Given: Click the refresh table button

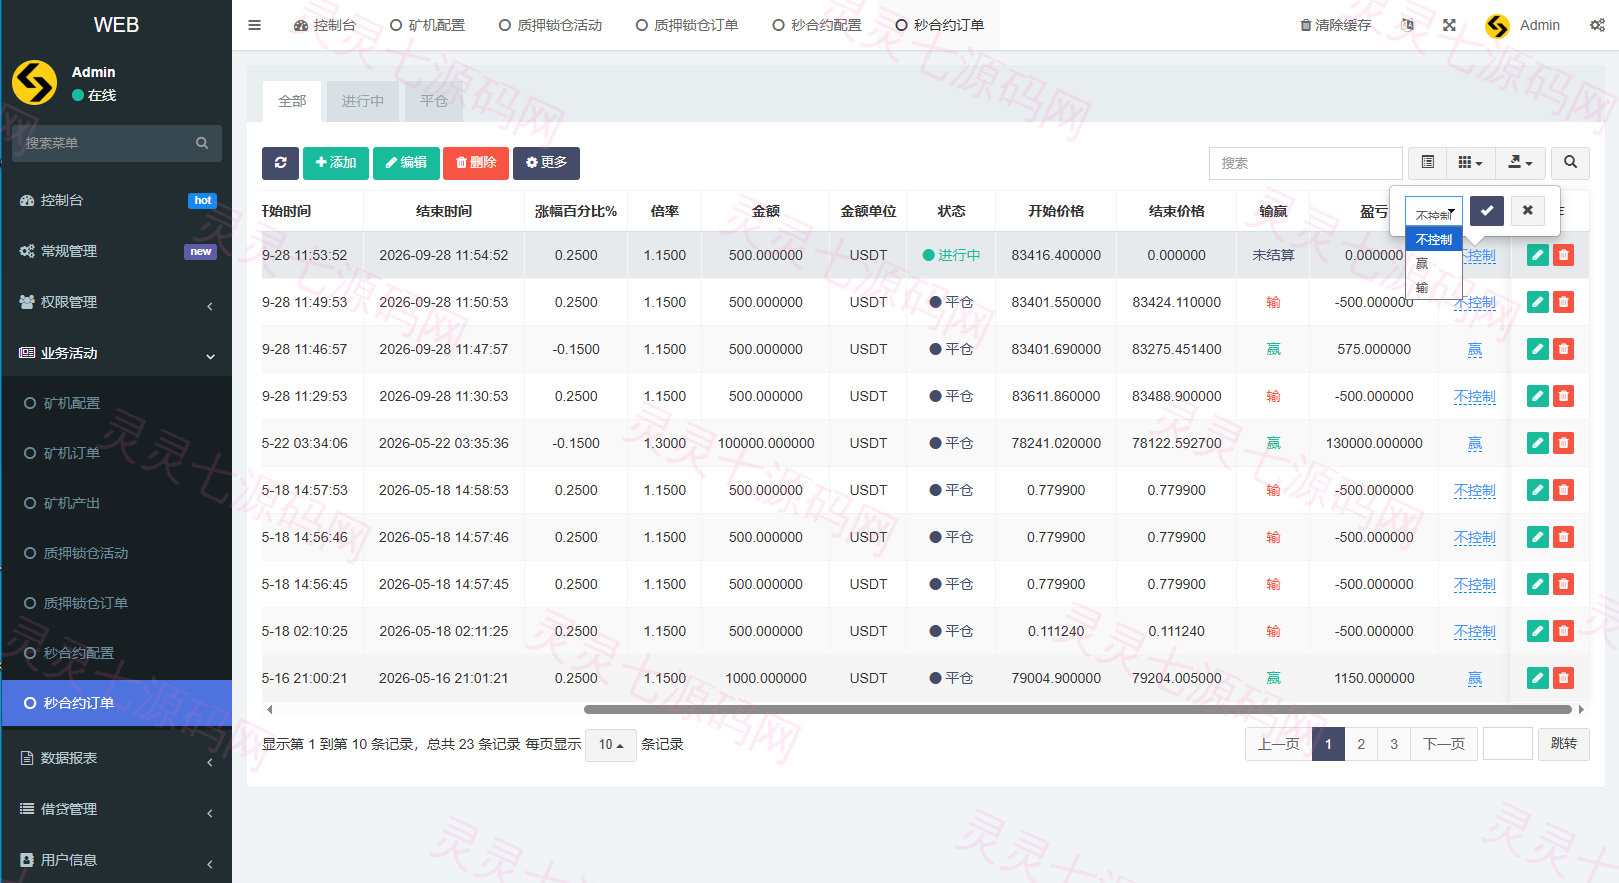Looking at the screenshot, I should (x=280, y=163).
